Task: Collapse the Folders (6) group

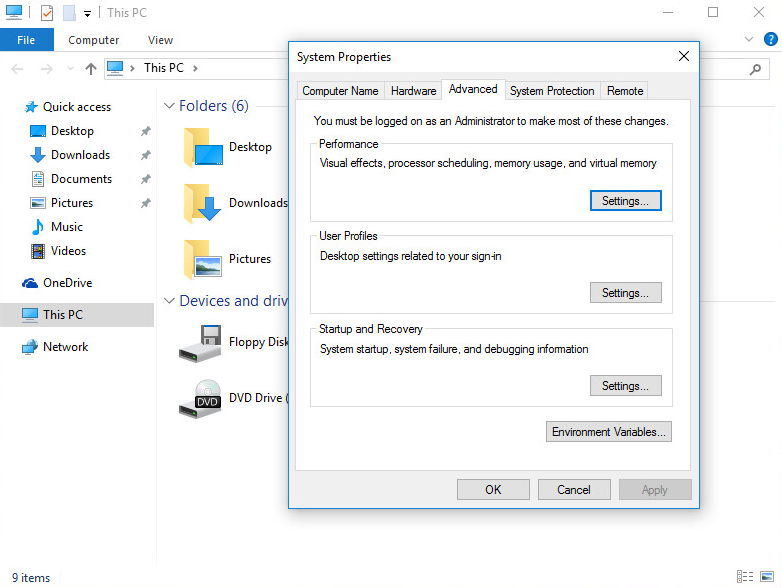Action: click(169, 106)
